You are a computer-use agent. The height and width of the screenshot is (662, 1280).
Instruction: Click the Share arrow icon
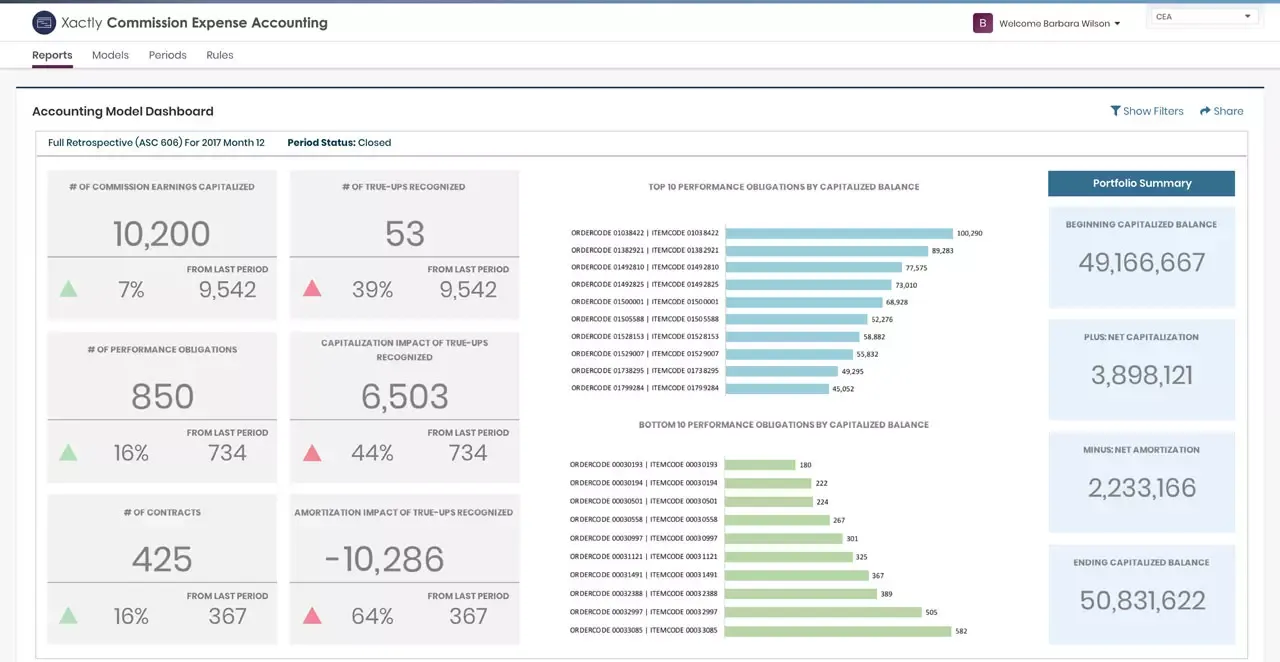coord(1205,111)
